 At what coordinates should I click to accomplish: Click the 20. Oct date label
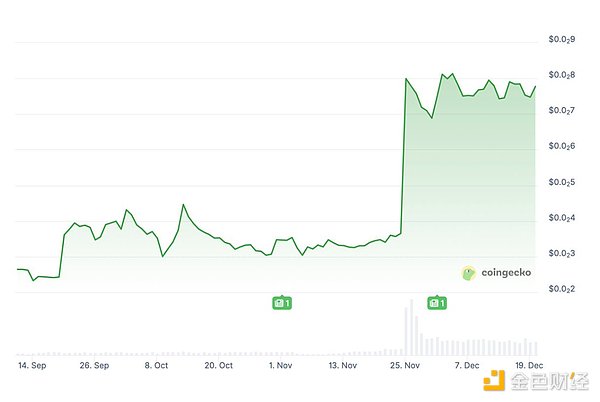tap(219, 366)
